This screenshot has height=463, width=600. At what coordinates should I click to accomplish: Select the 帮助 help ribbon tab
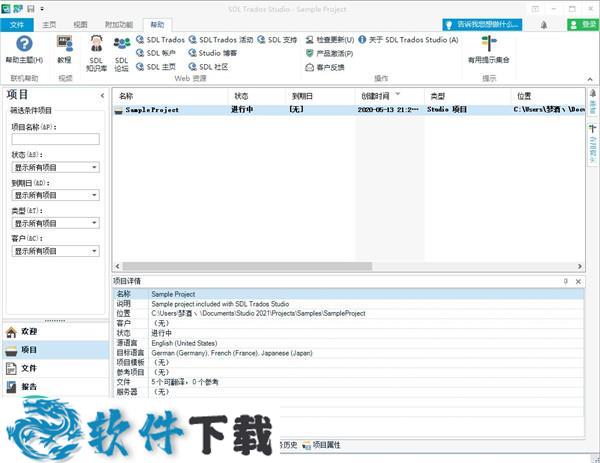pos(157,25)
